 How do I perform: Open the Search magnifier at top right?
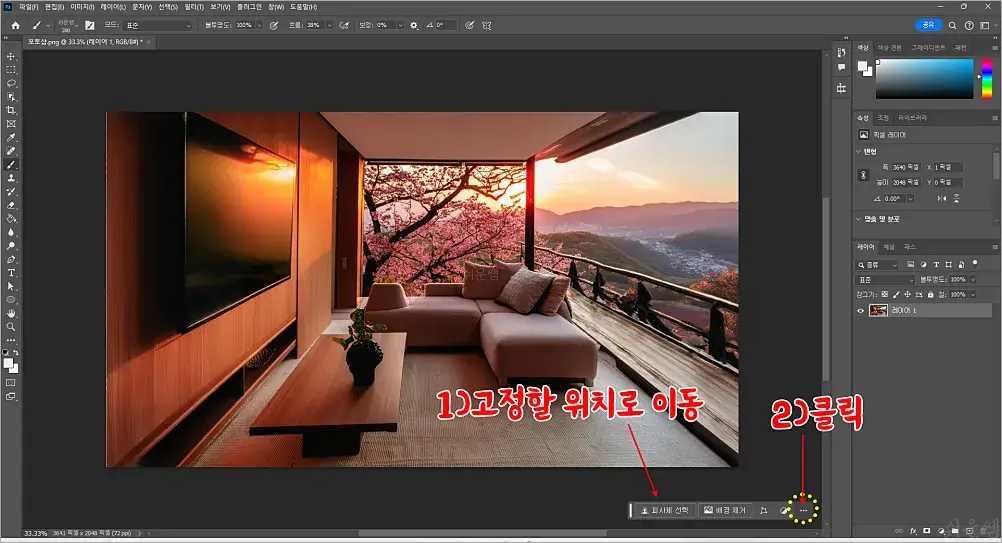[952, 26]
